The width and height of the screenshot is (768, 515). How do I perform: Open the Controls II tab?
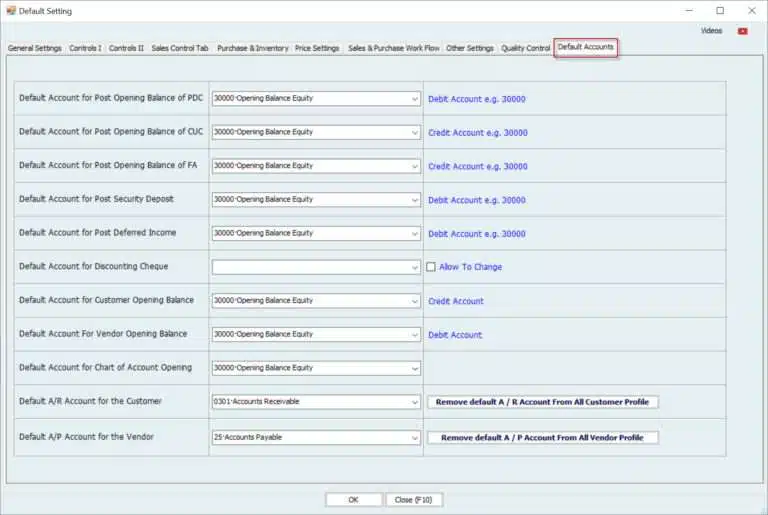coord(126,48)
